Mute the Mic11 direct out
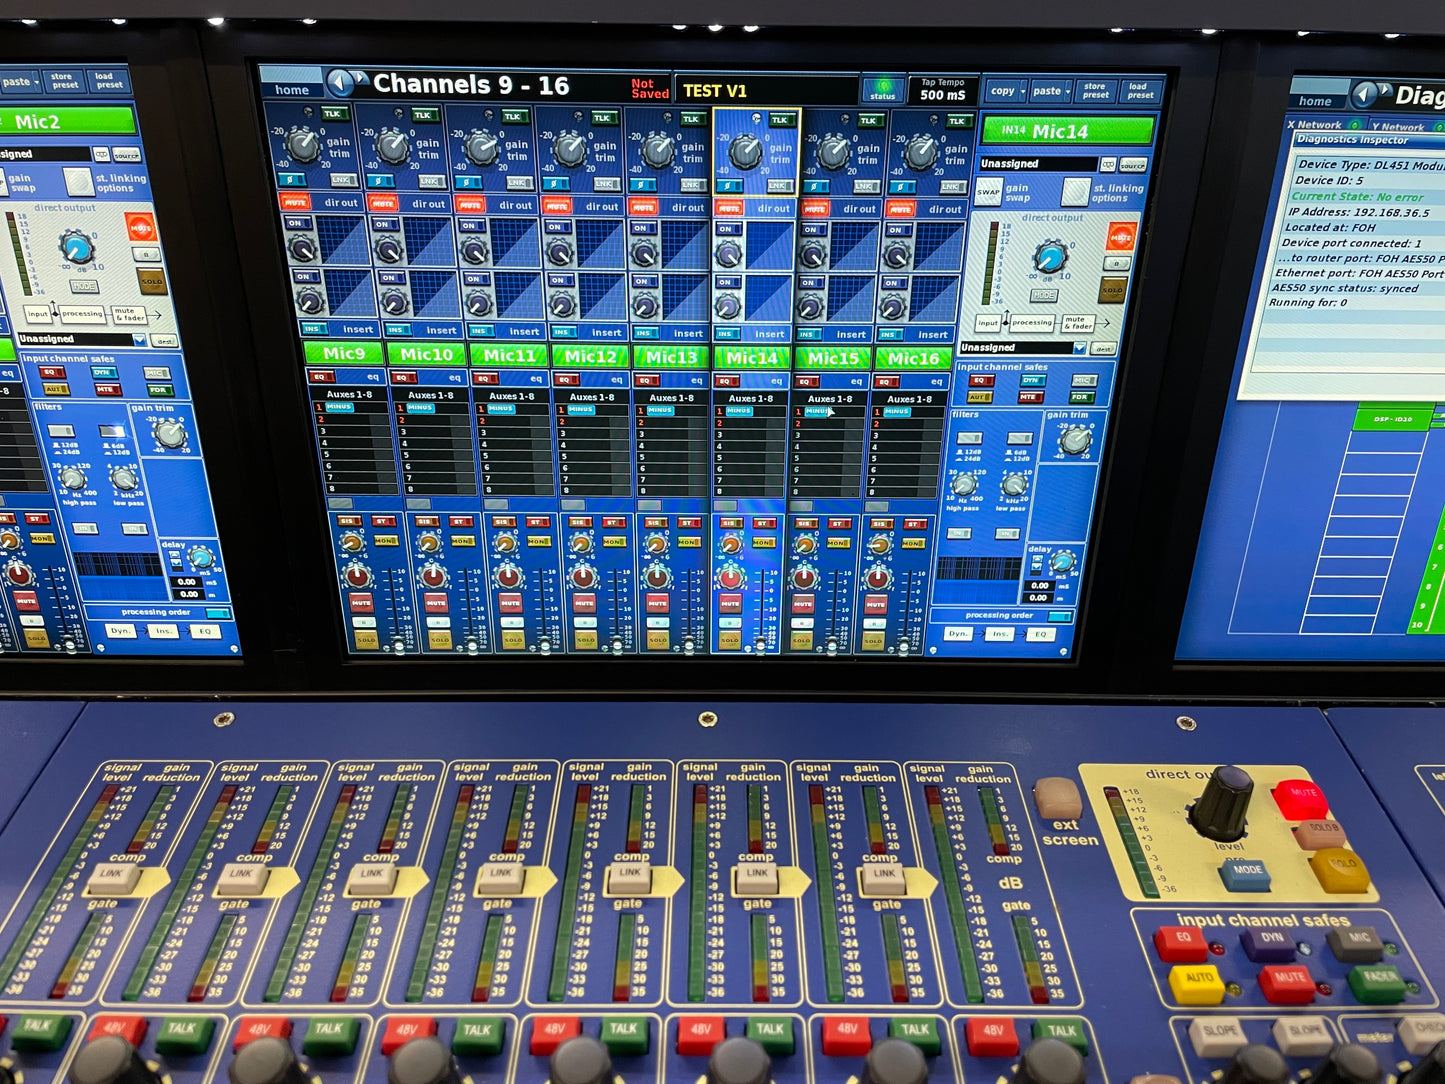The height and width of the screenshot is (1084, 1445). pyautogui.click(x=468, y=204)
